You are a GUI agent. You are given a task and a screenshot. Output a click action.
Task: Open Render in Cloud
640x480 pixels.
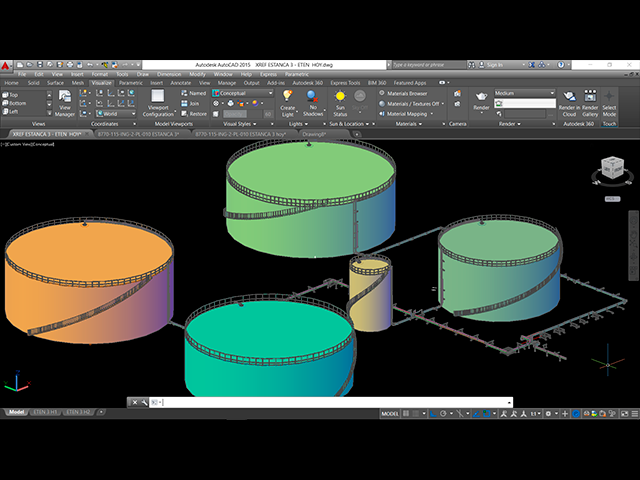[569, 100]
